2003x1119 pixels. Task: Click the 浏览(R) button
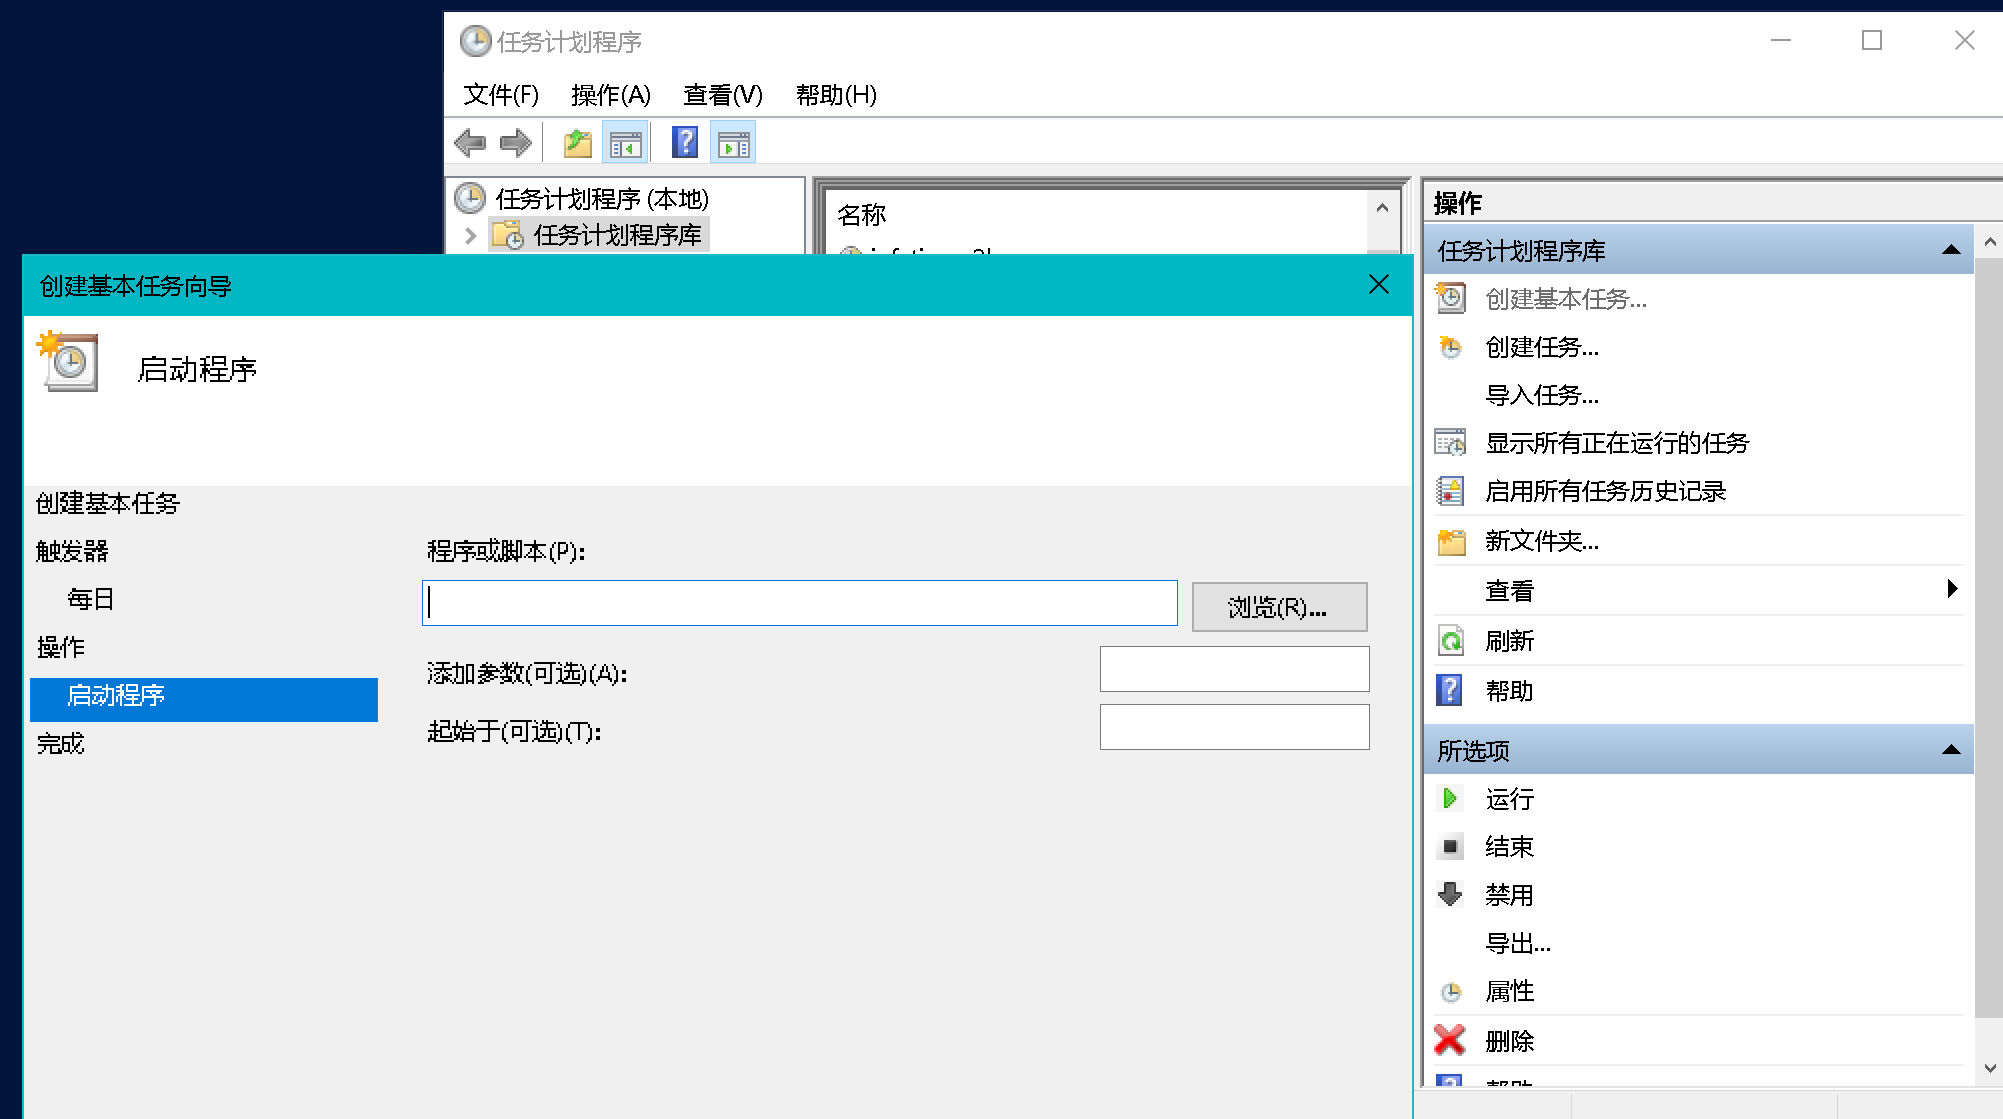[1278, 606]
